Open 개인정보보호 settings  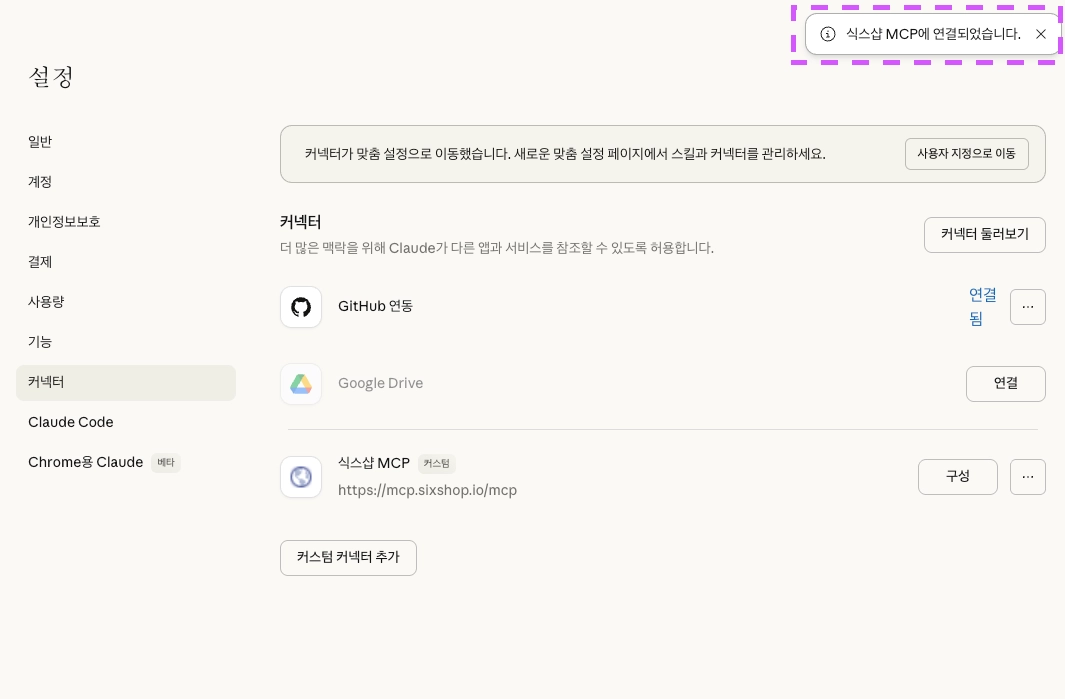tap(64, 222)
